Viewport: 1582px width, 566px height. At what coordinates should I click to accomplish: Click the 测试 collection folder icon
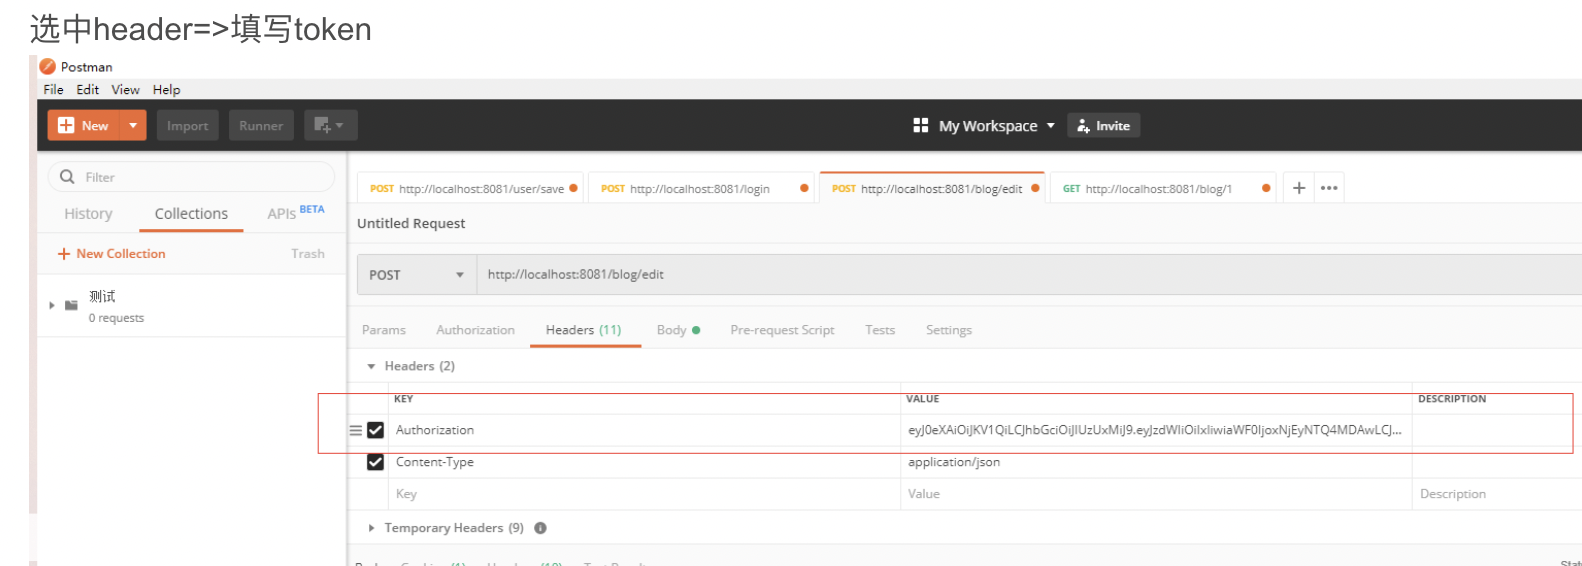[x=71, y=305]
